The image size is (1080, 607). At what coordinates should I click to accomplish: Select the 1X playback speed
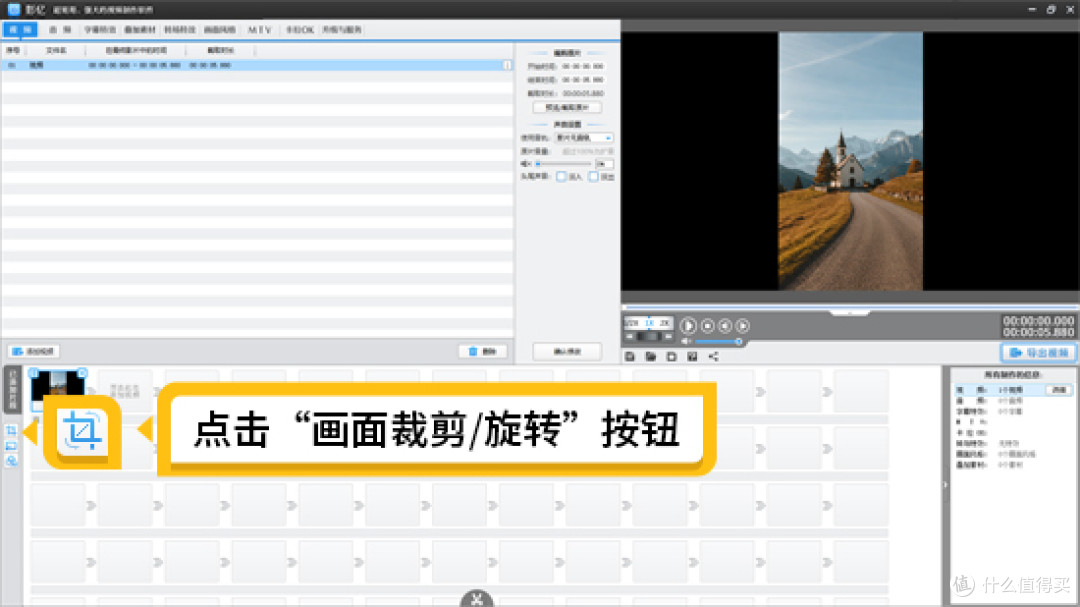(649, 322)
